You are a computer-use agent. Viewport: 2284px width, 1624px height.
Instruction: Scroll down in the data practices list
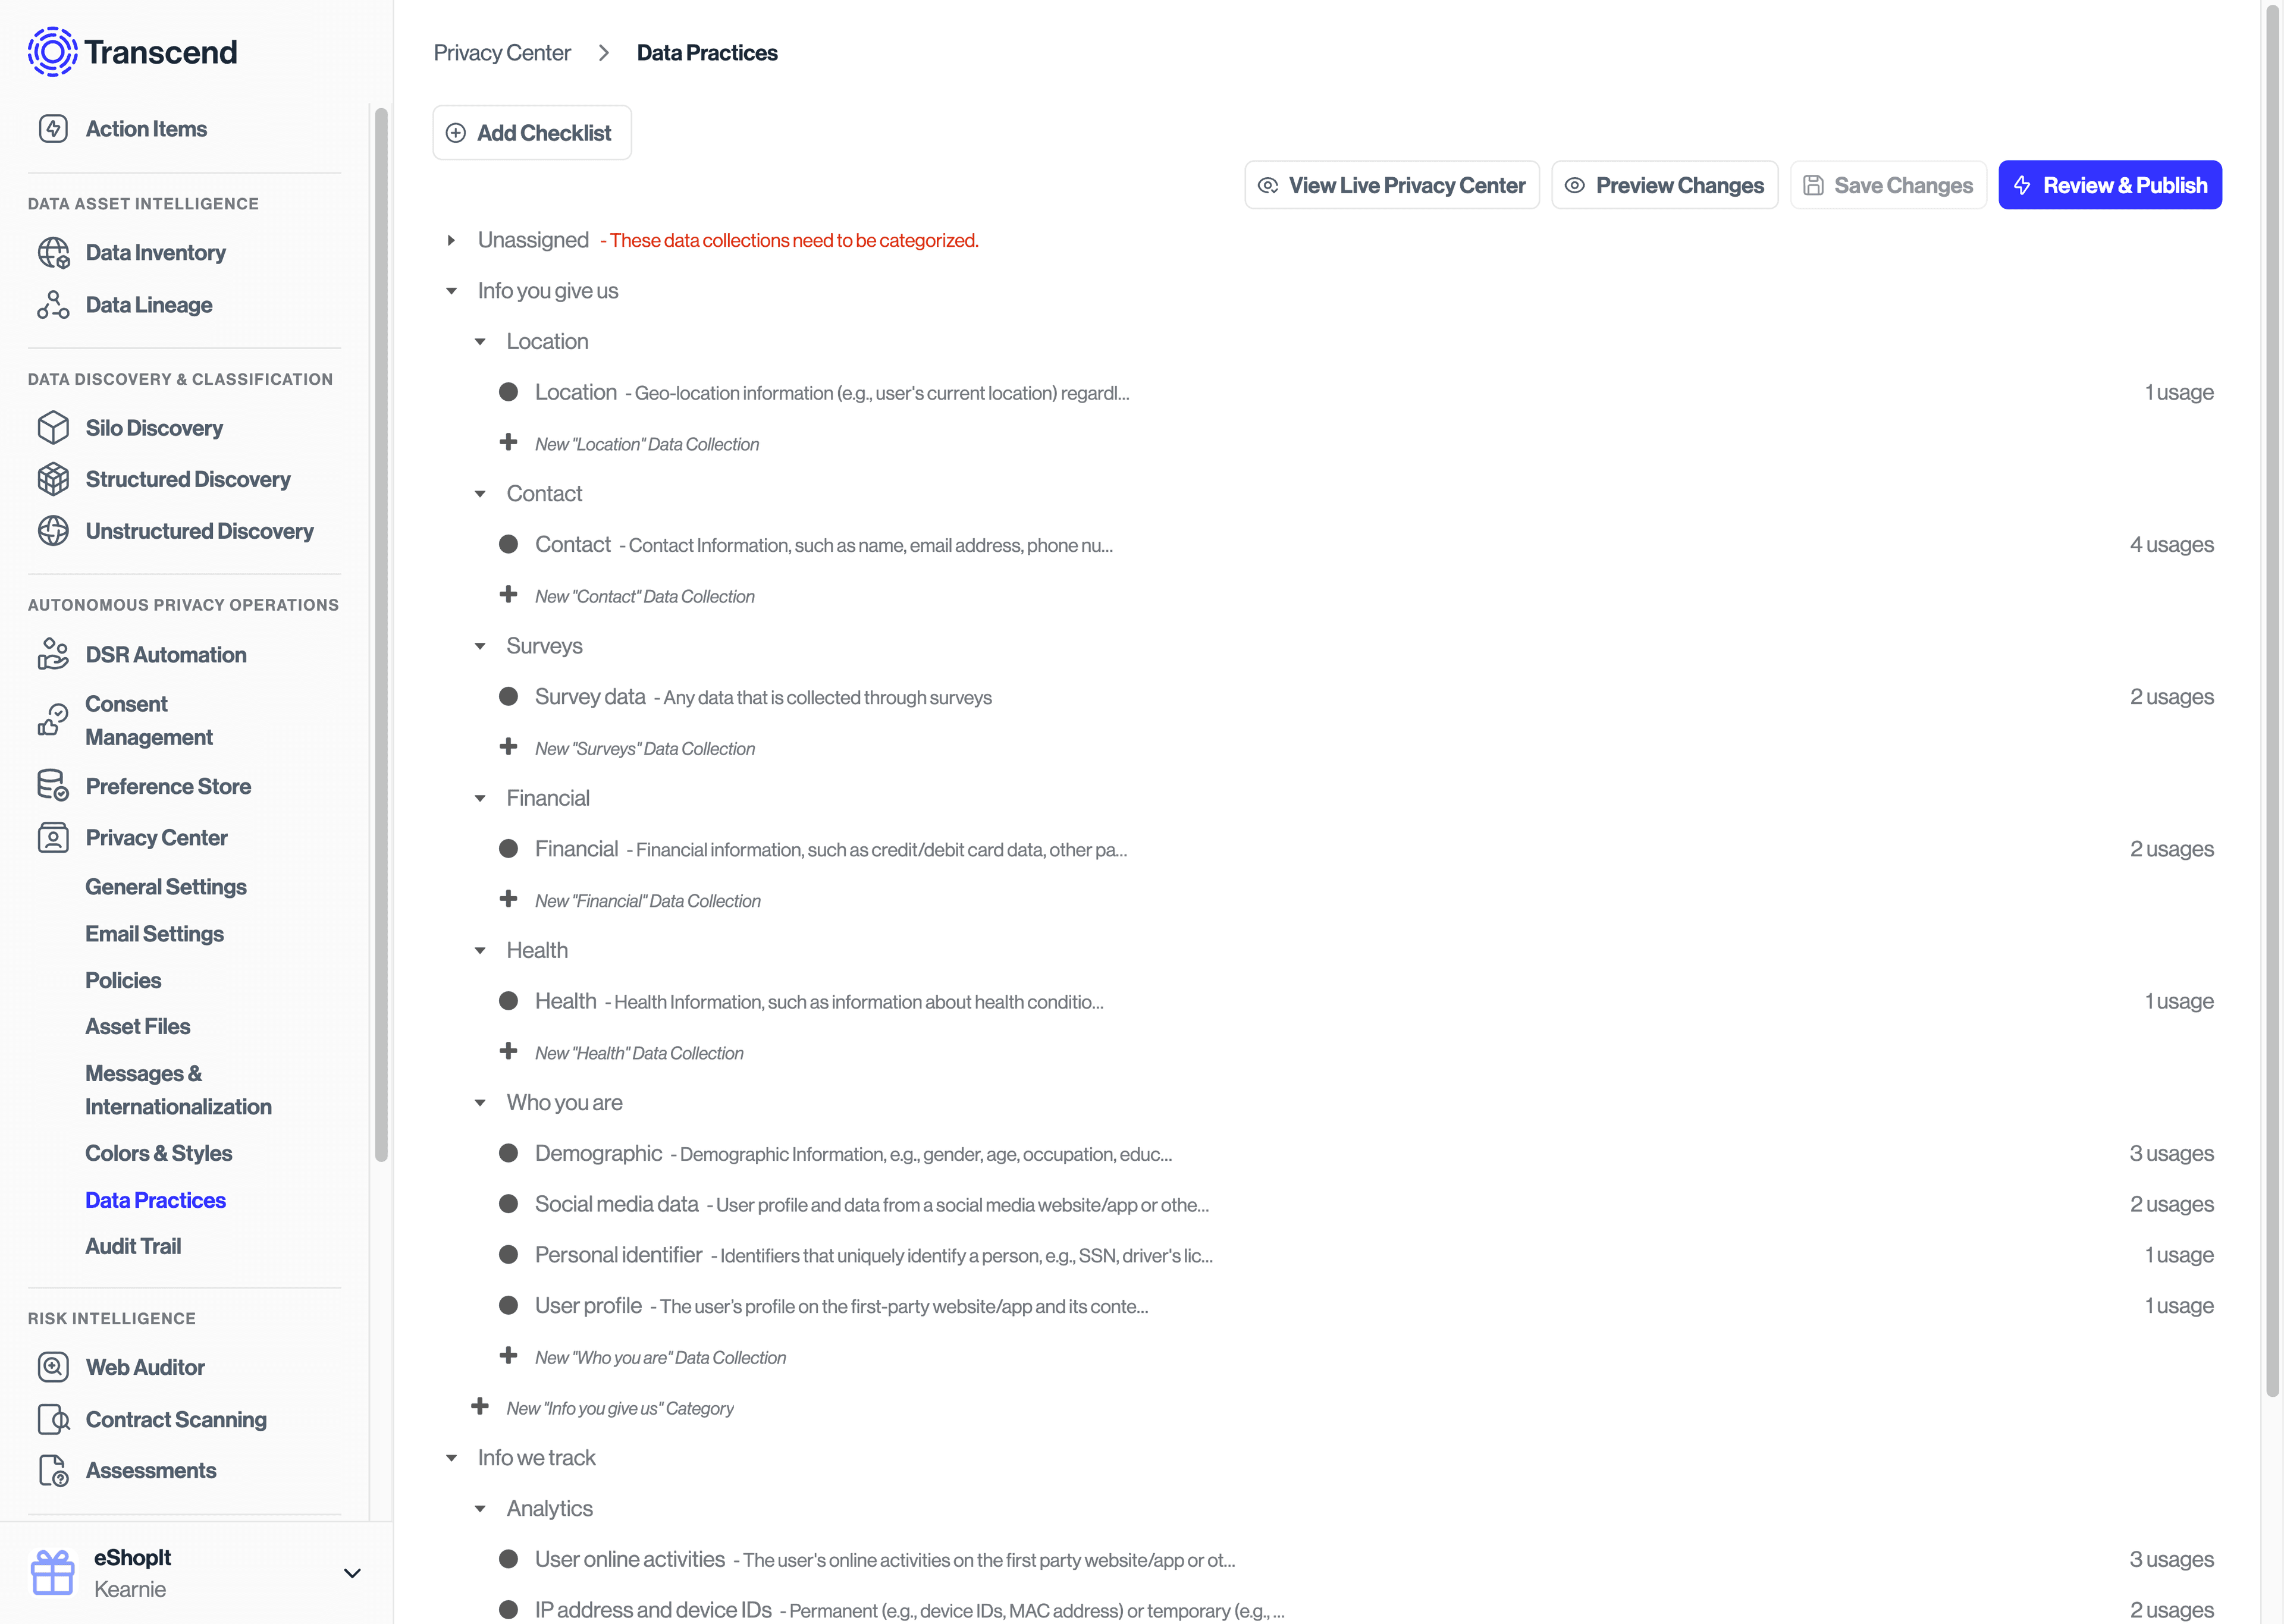click(x=2268, y=1529)
